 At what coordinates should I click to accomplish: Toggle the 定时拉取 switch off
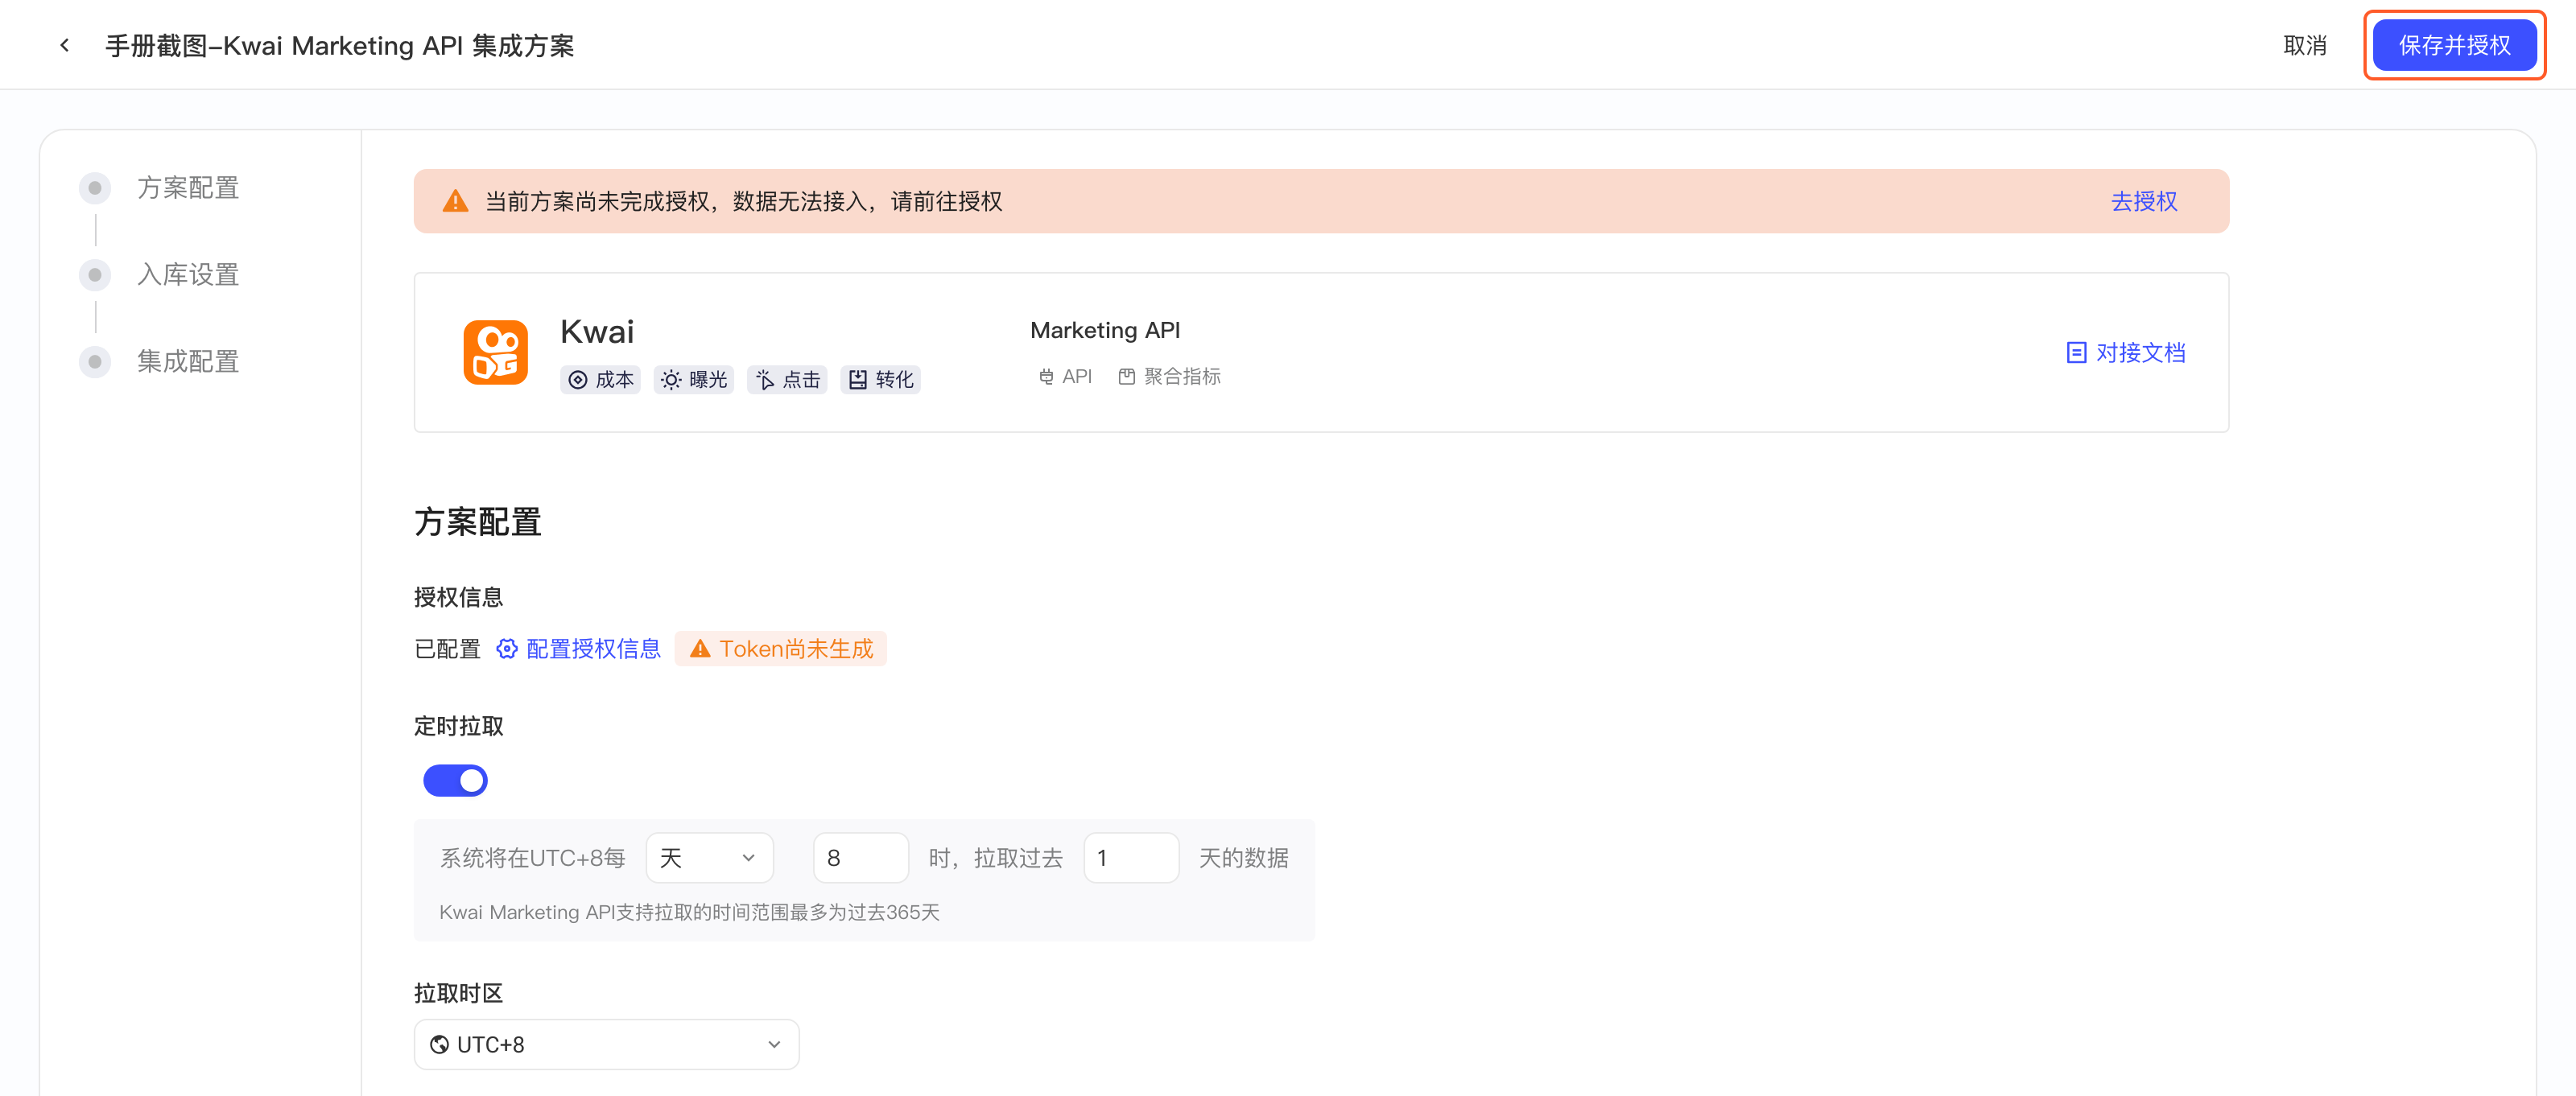coord(455,781)
